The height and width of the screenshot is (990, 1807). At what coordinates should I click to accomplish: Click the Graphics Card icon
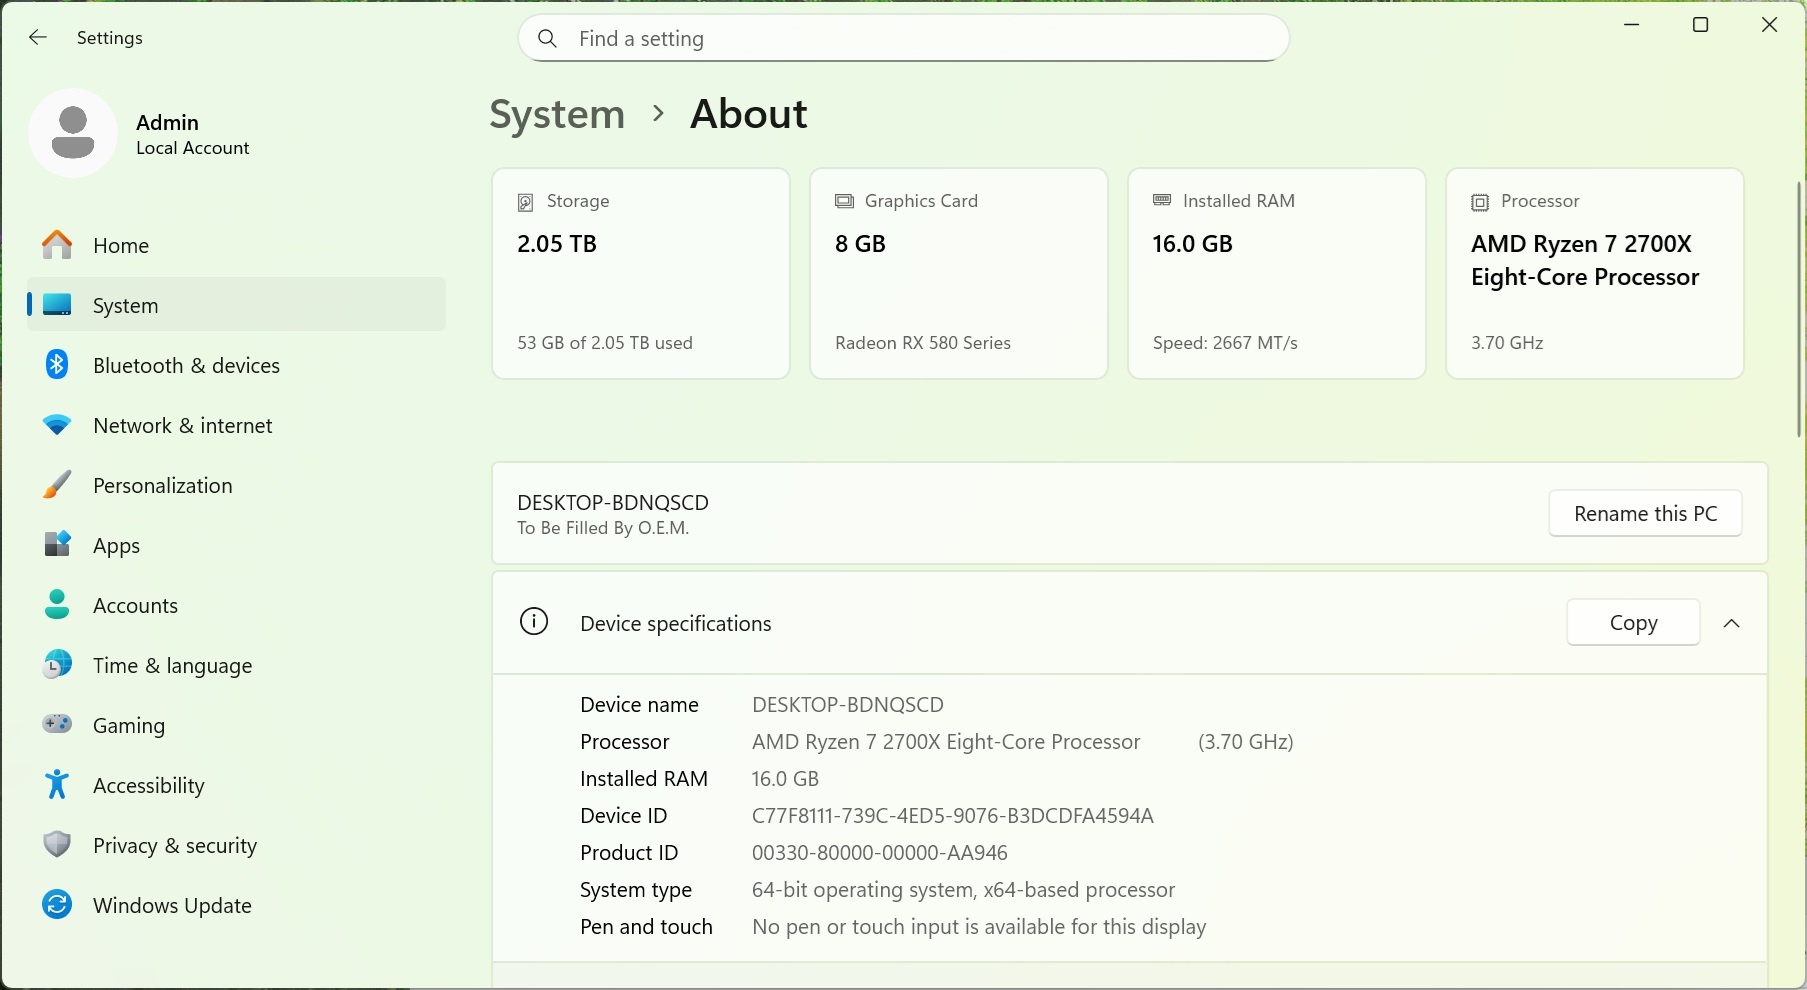[844, 201]
